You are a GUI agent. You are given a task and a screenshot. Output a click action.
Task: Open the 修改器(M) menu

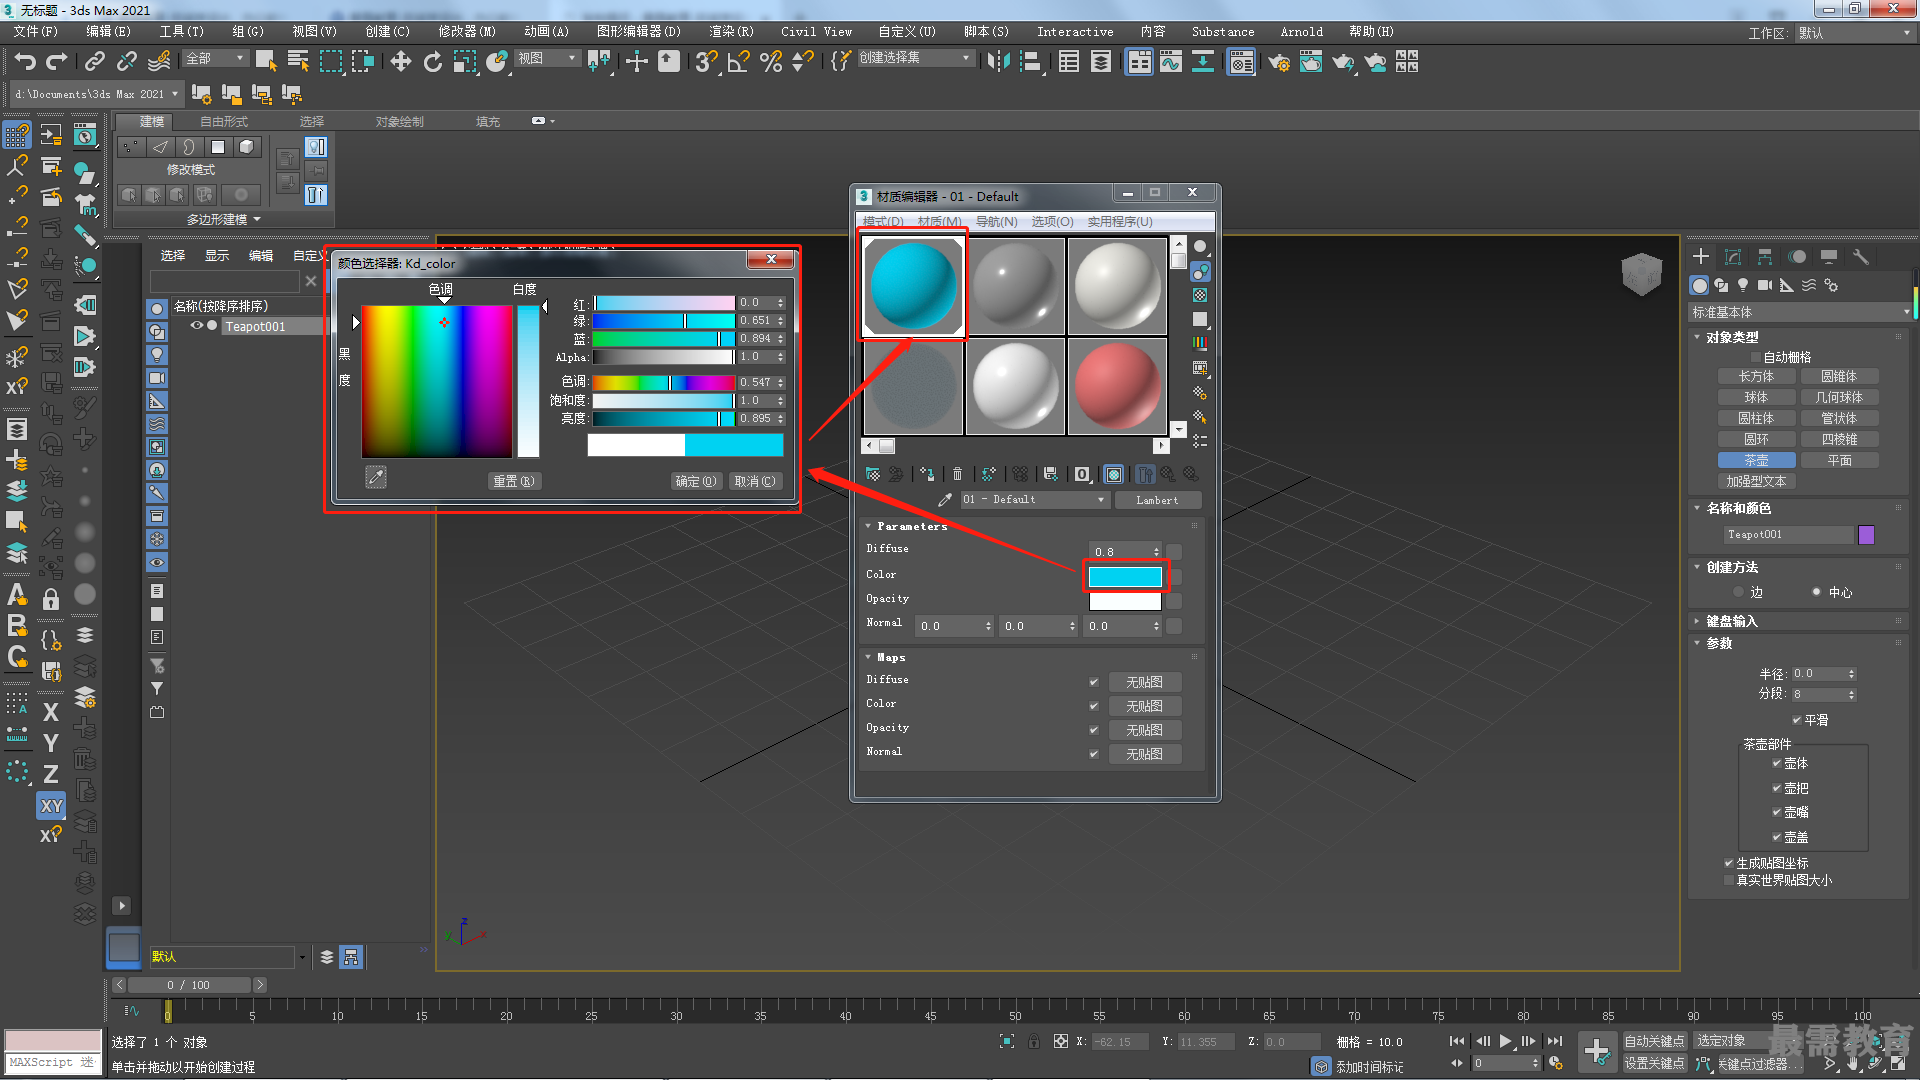coord(467,32)
